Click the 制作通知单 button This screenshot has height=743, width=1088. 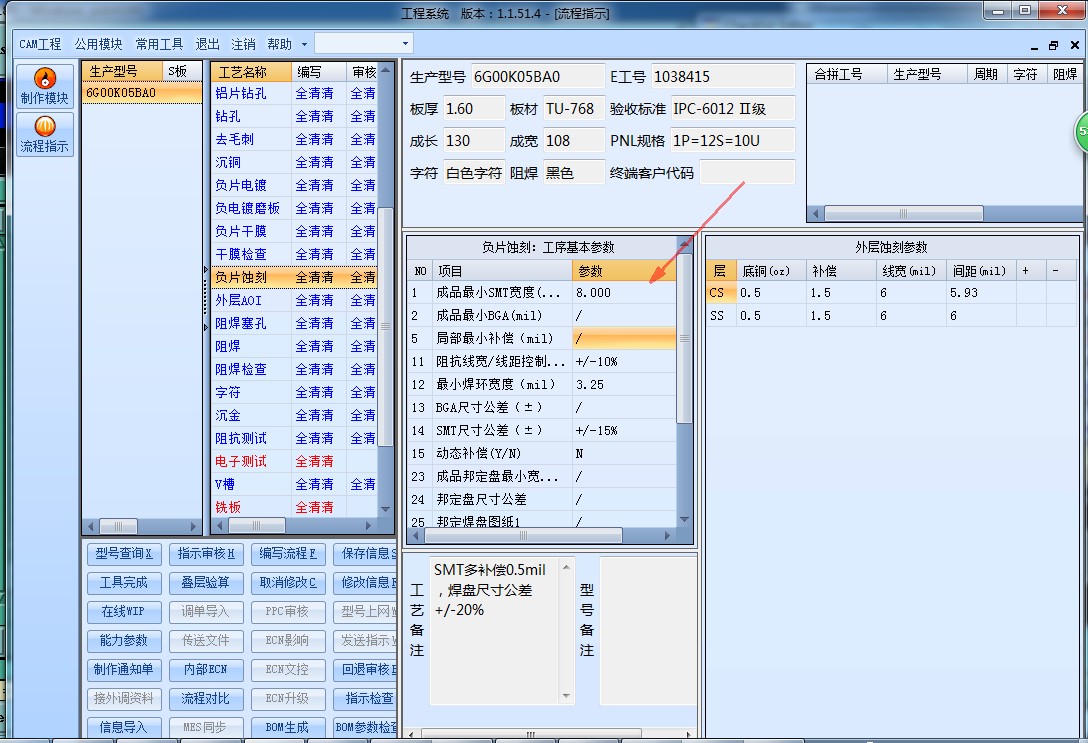(x=124, y=669)
